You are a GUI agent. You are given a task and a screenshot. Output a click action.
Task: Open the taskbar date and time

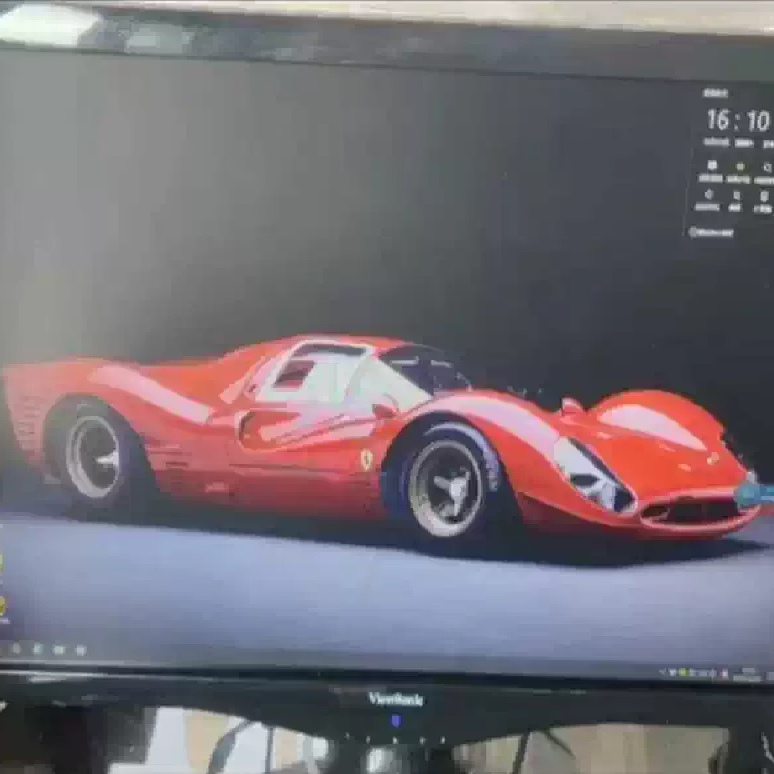click(747, 675)
